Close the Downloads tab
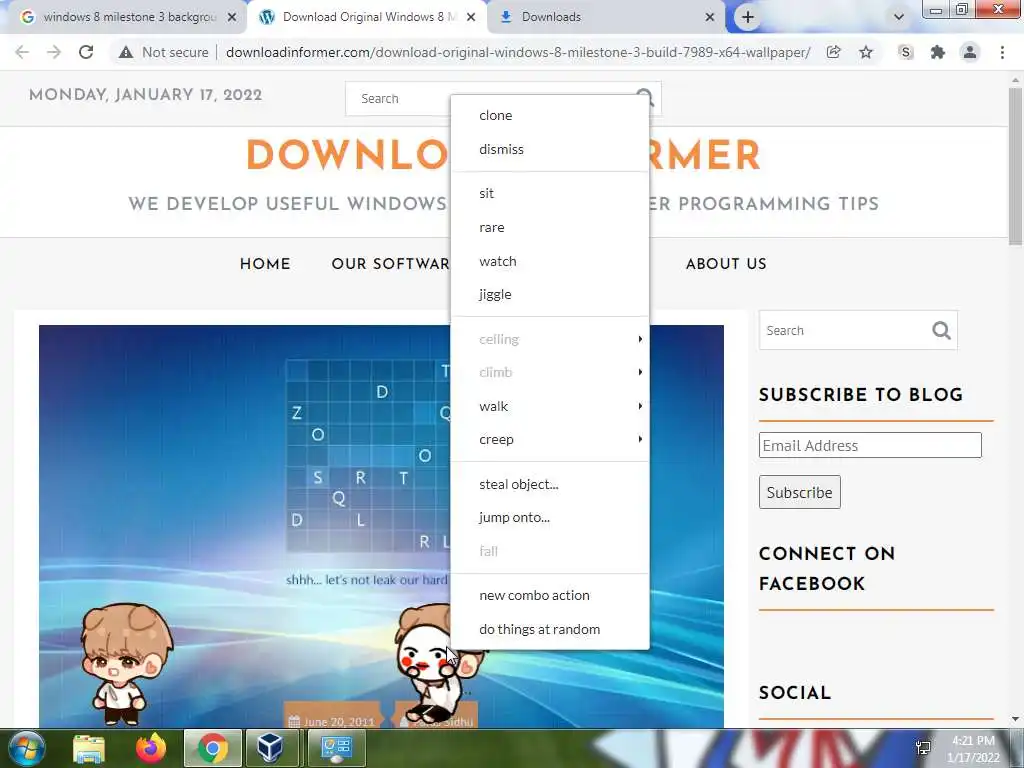The image size is (1024, 768). (x=710, y=17)
